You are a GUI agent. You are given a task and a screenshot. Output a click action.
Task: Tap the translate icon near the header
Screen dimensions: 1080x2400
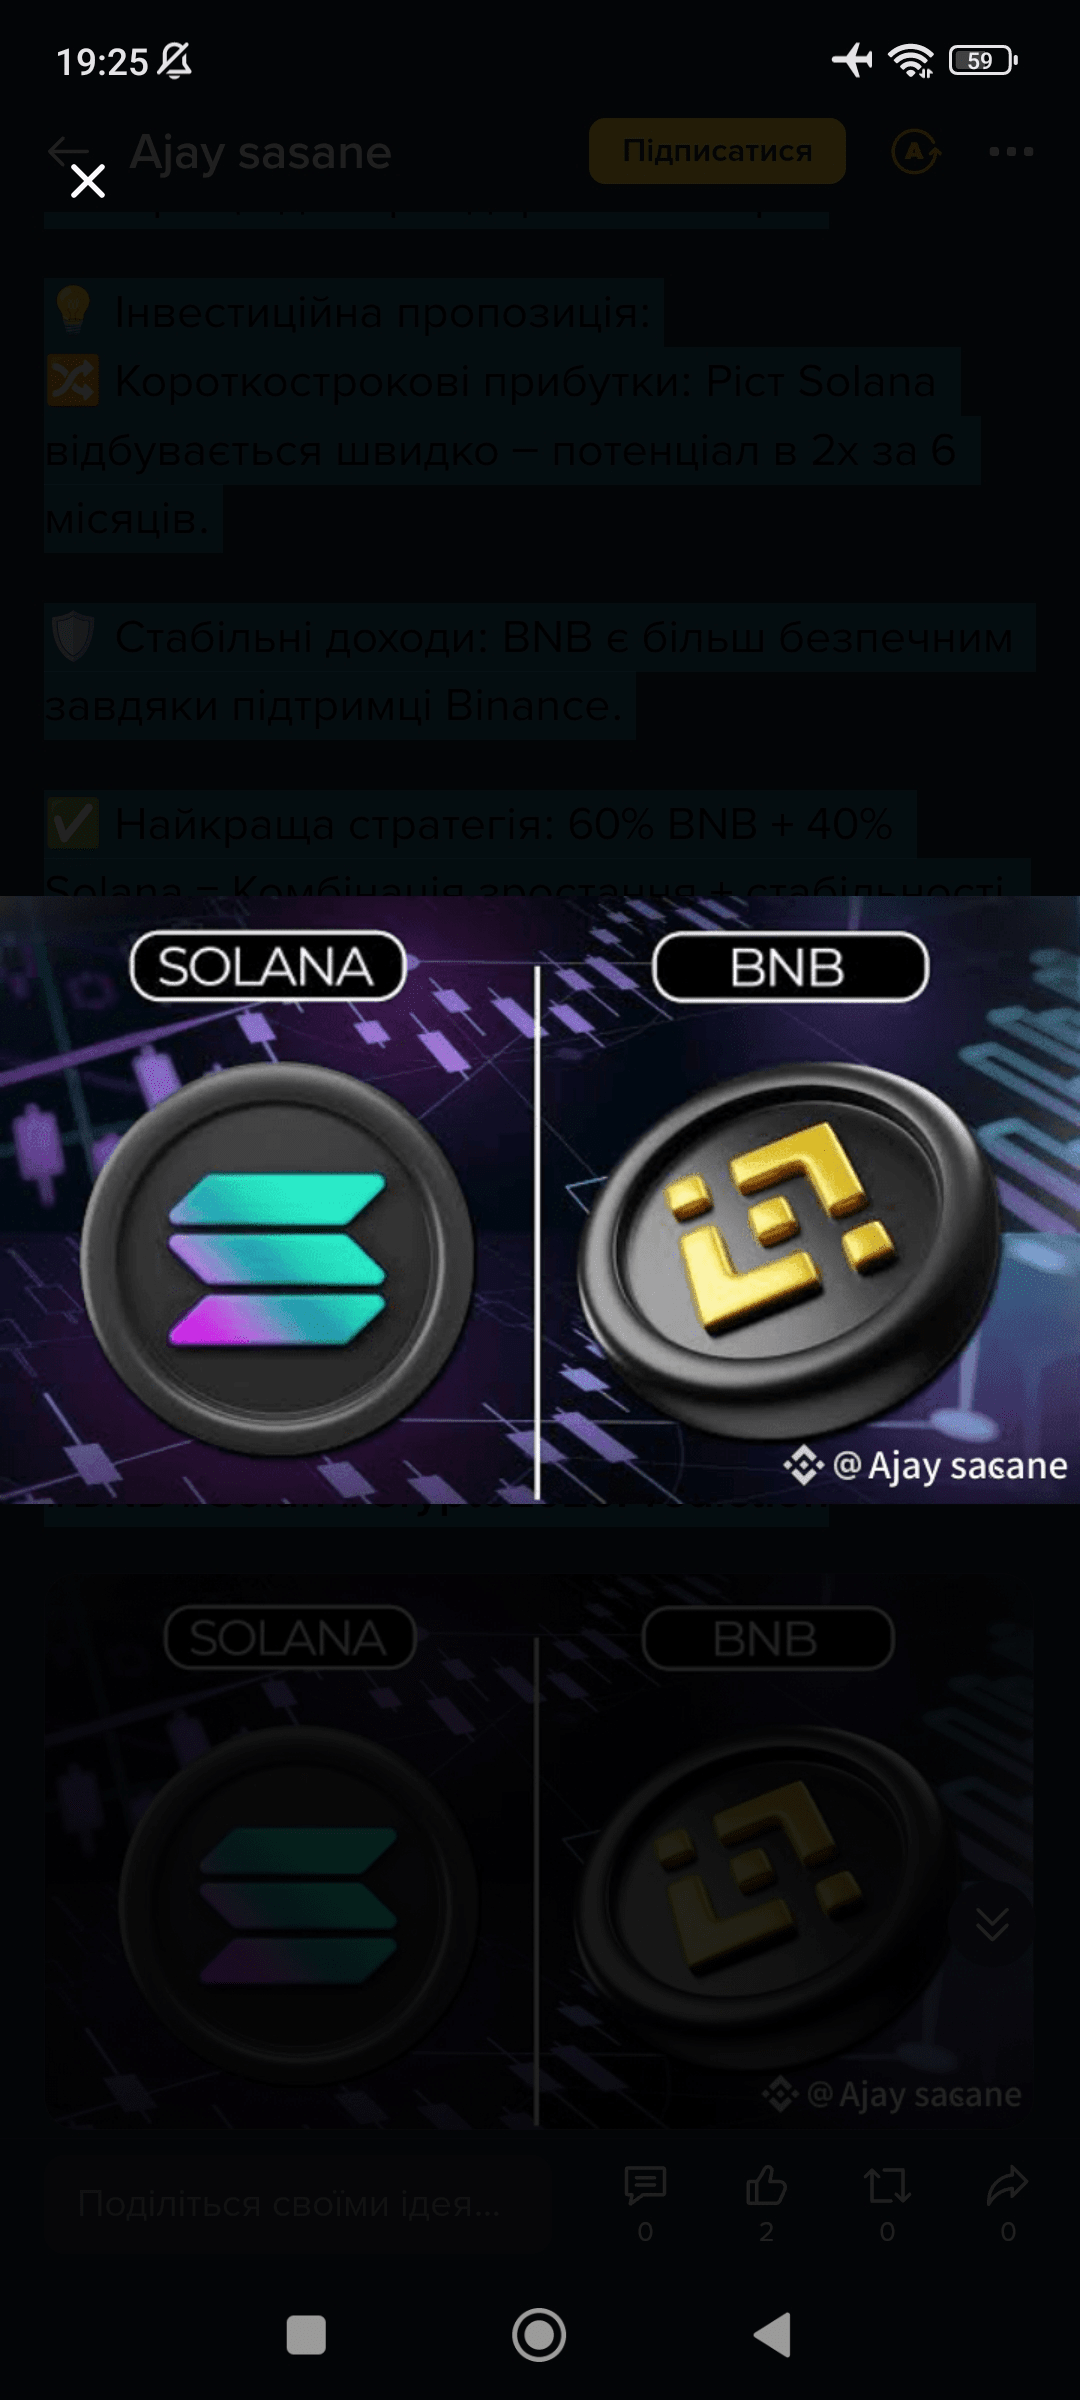pyautogui.click(x=916, y=152)
